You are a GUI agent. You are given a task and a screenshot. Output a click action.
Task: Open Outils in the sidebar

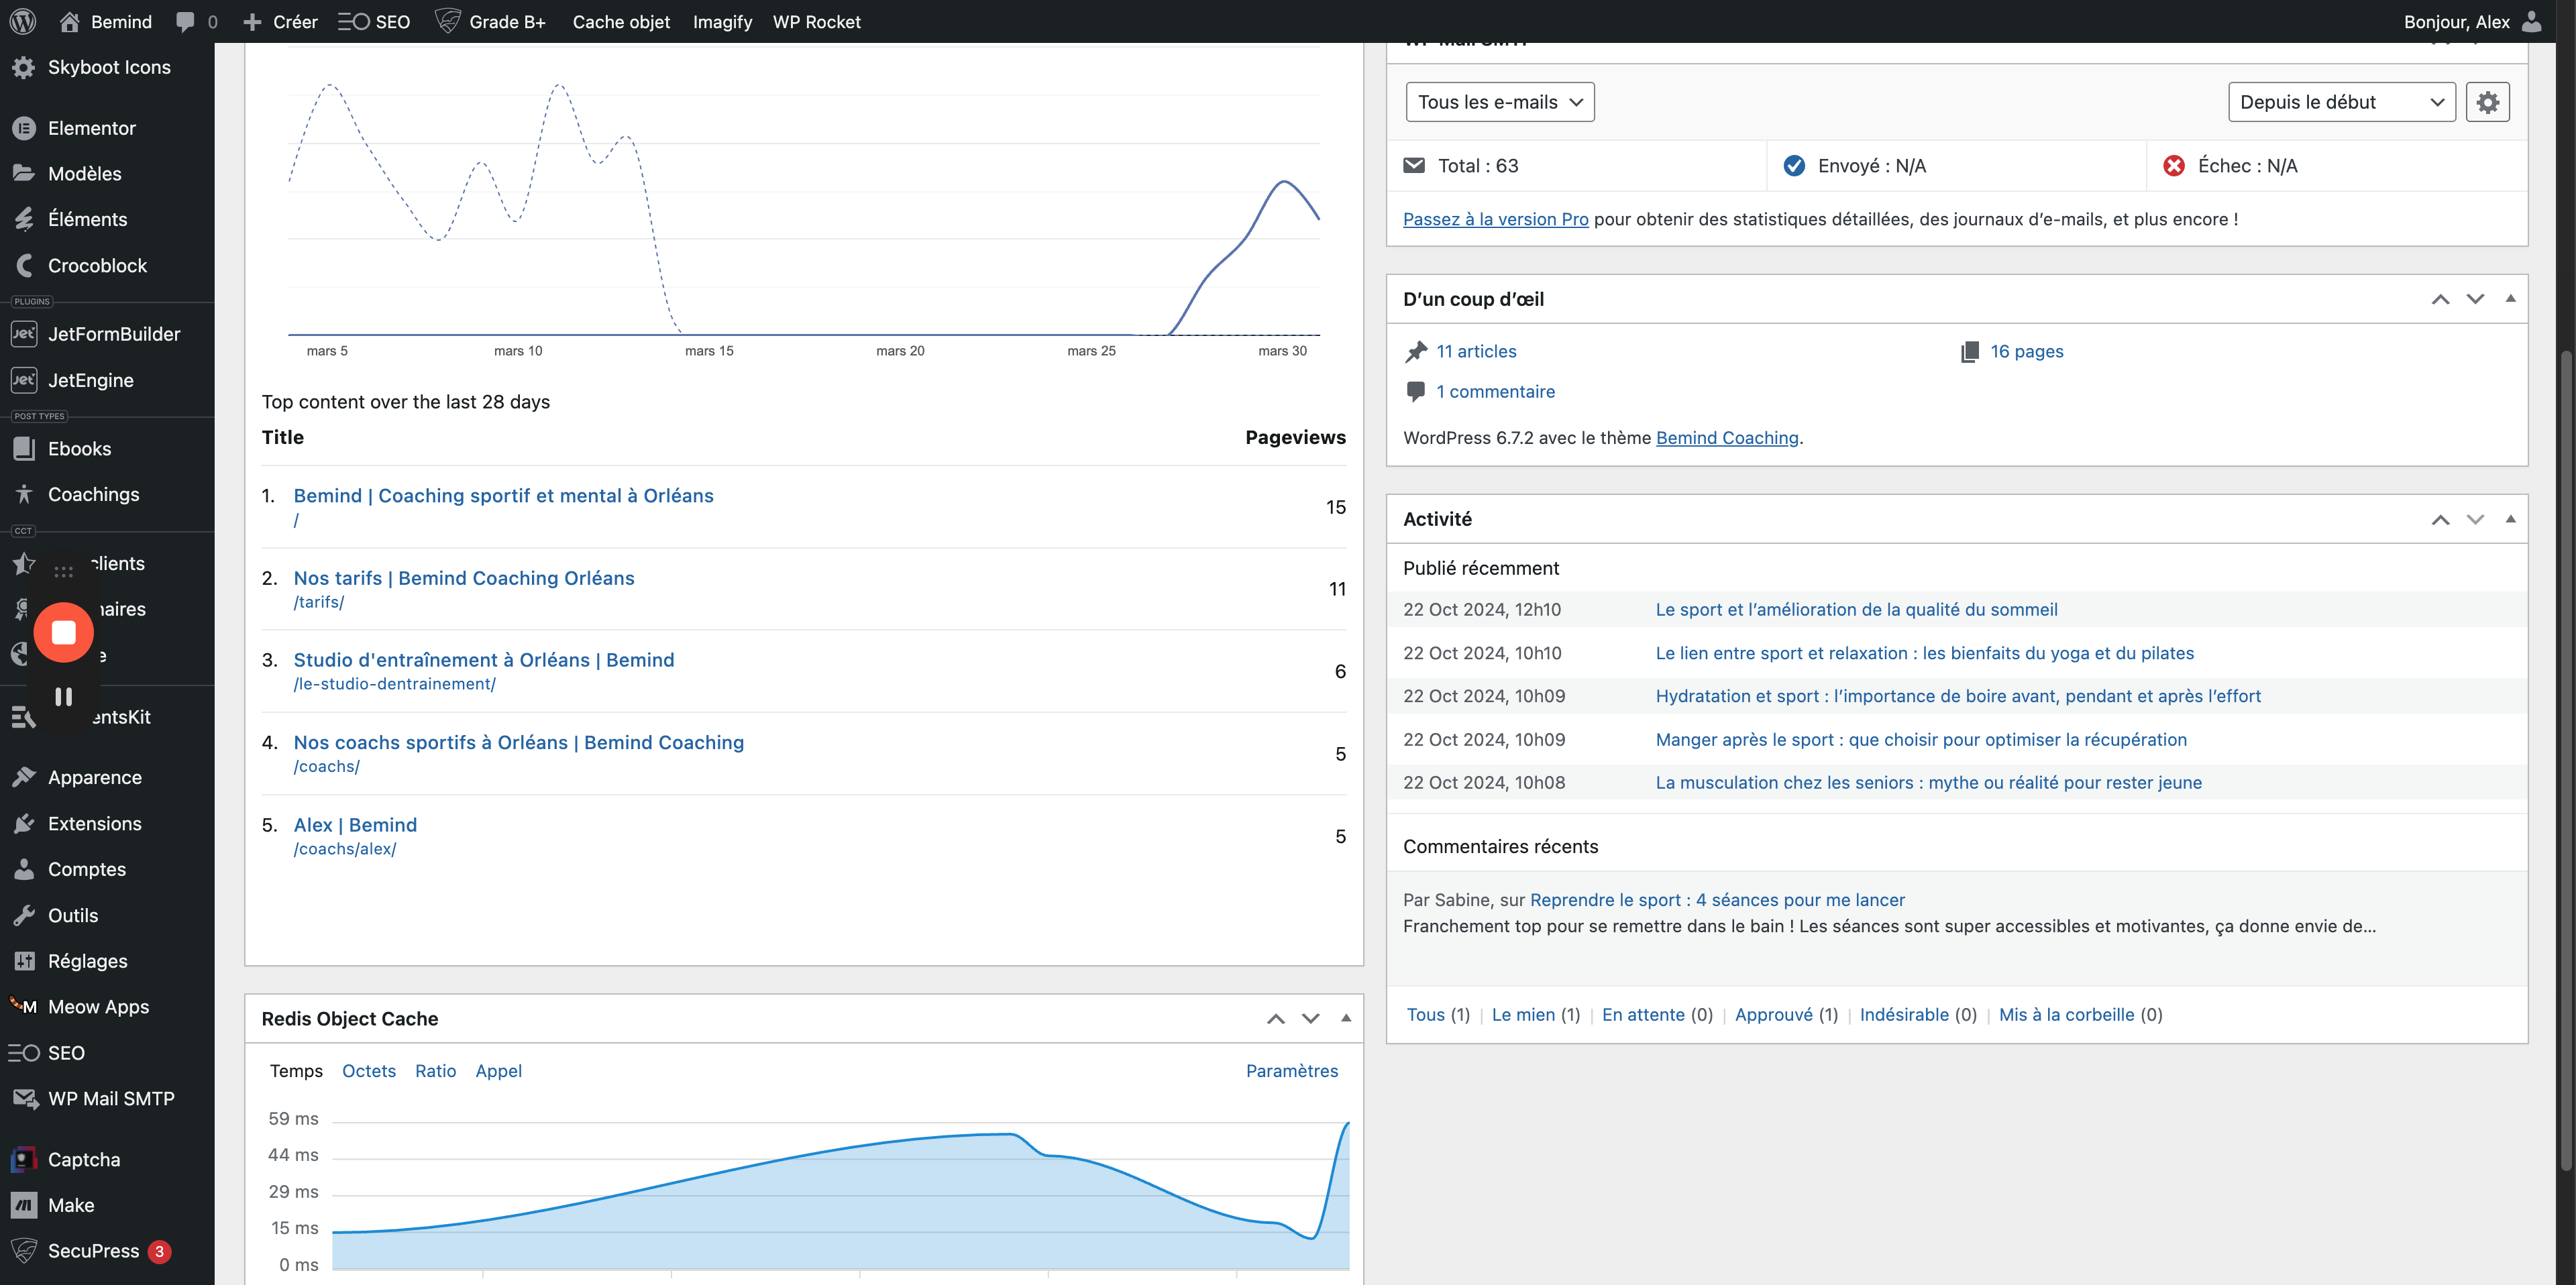107,915
